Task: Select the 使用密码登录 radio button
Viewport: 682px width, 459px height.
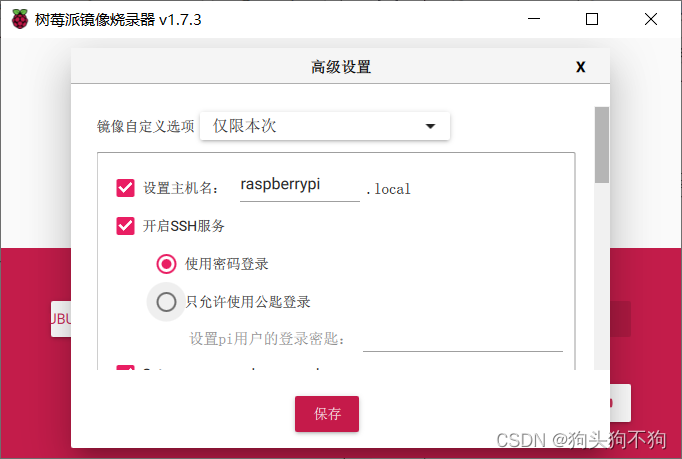Action: click(166, 264)
